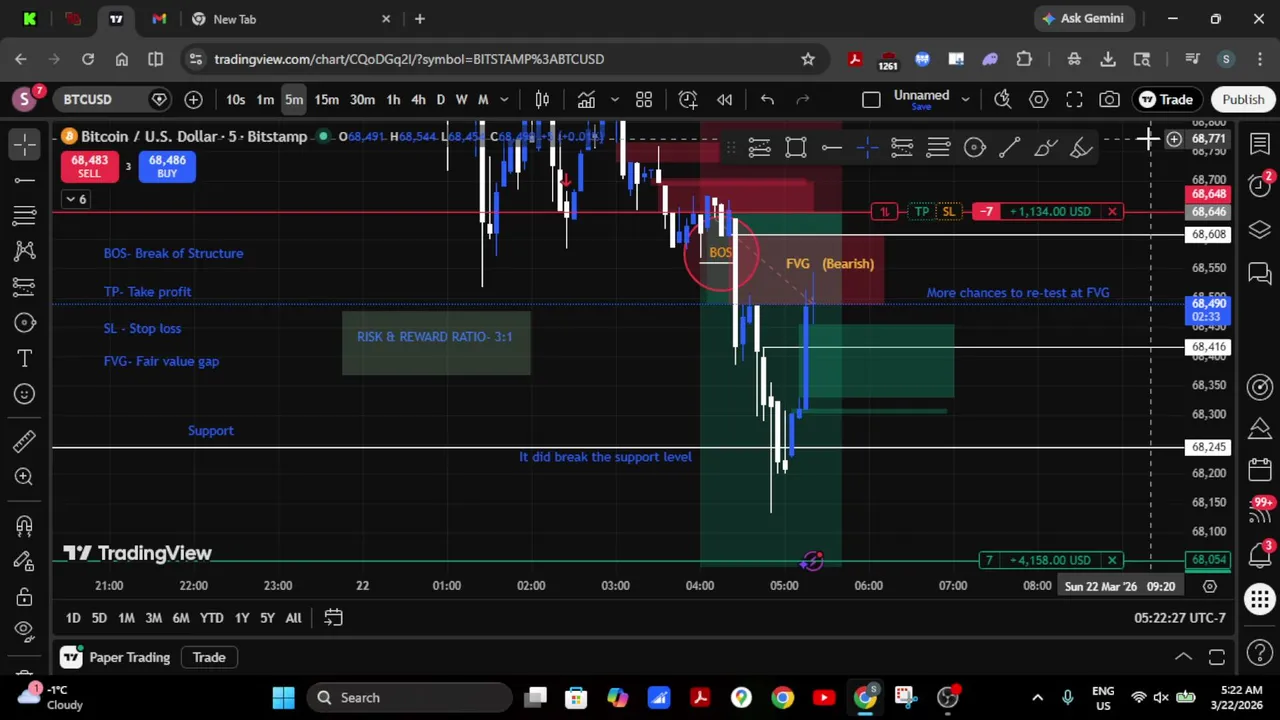The image size is (1280, 720).
Task: Lock all drawing tools
Action: coord(25,597)
